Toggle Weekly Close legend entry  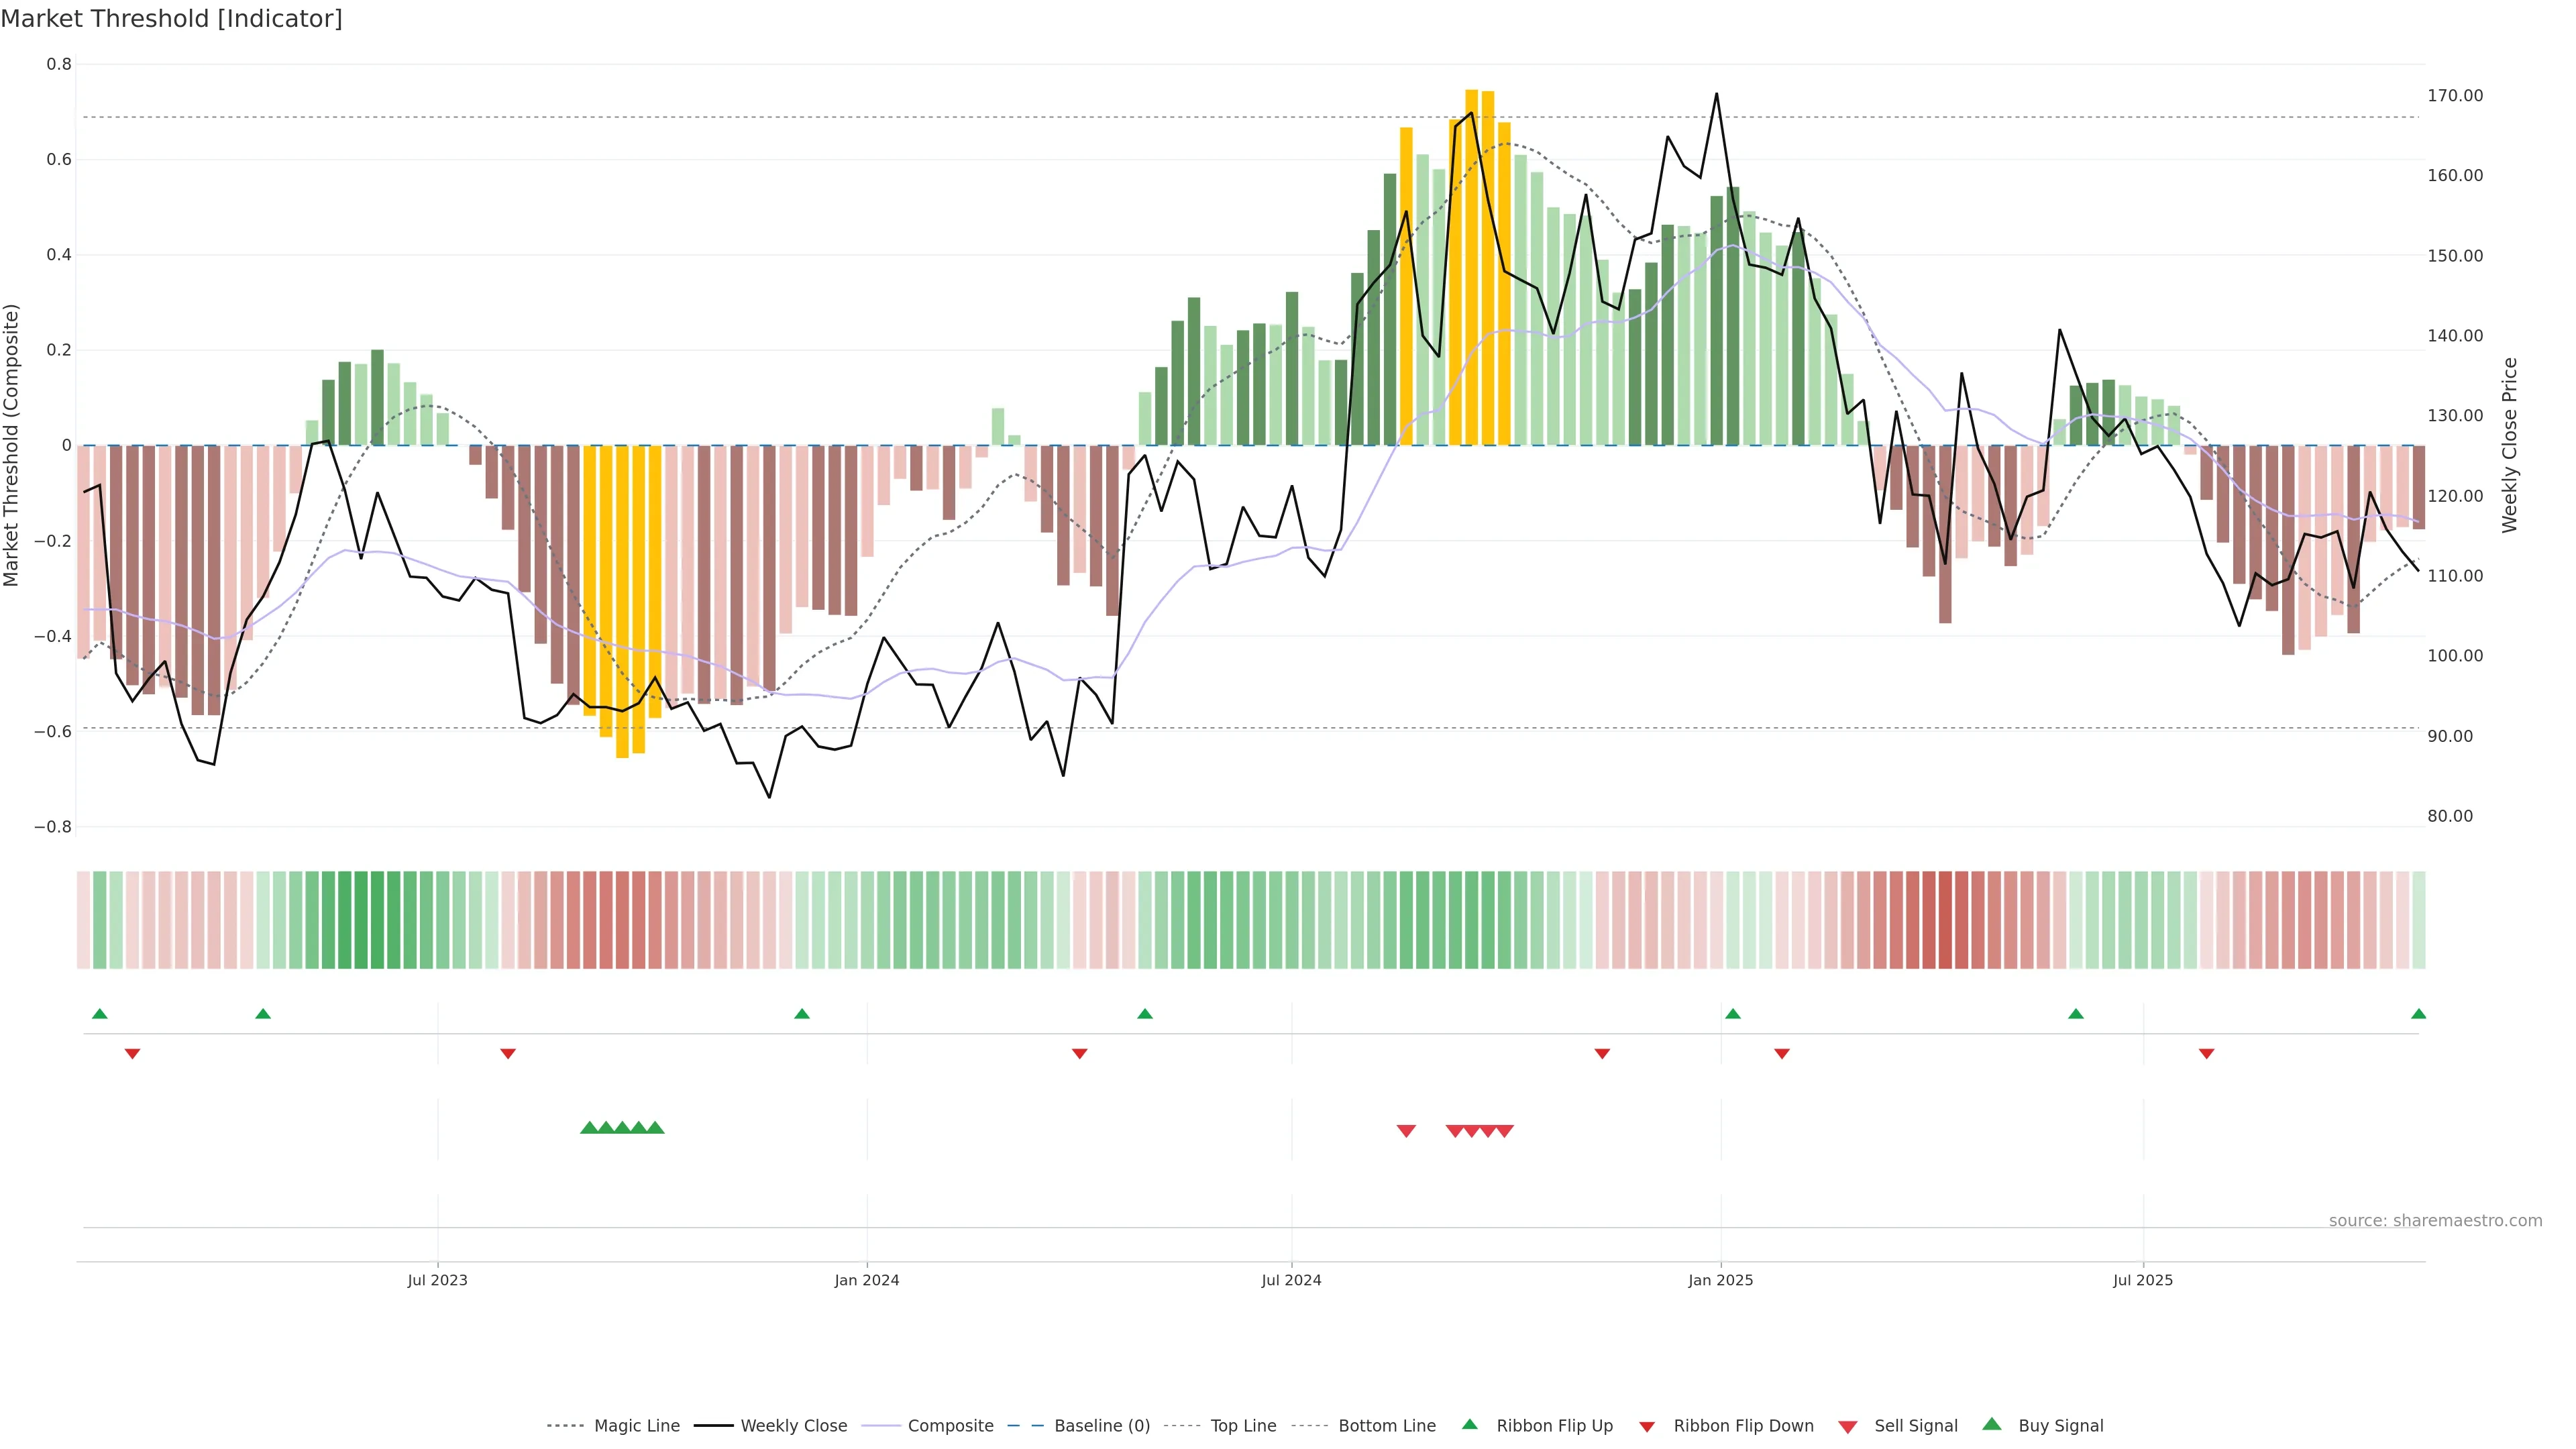(793, 1426)
